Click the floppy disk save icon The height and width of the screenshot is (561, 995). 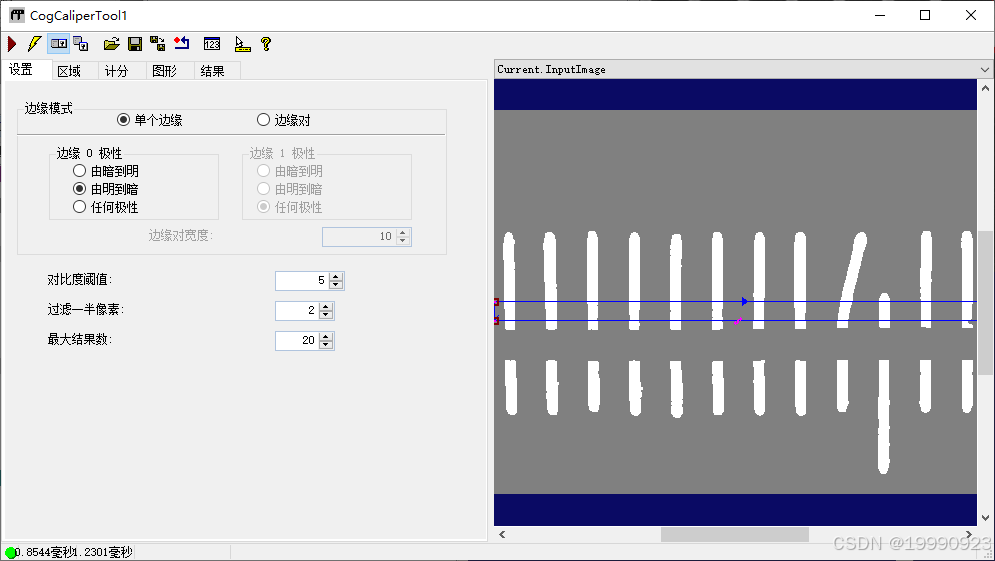point(135,44)
